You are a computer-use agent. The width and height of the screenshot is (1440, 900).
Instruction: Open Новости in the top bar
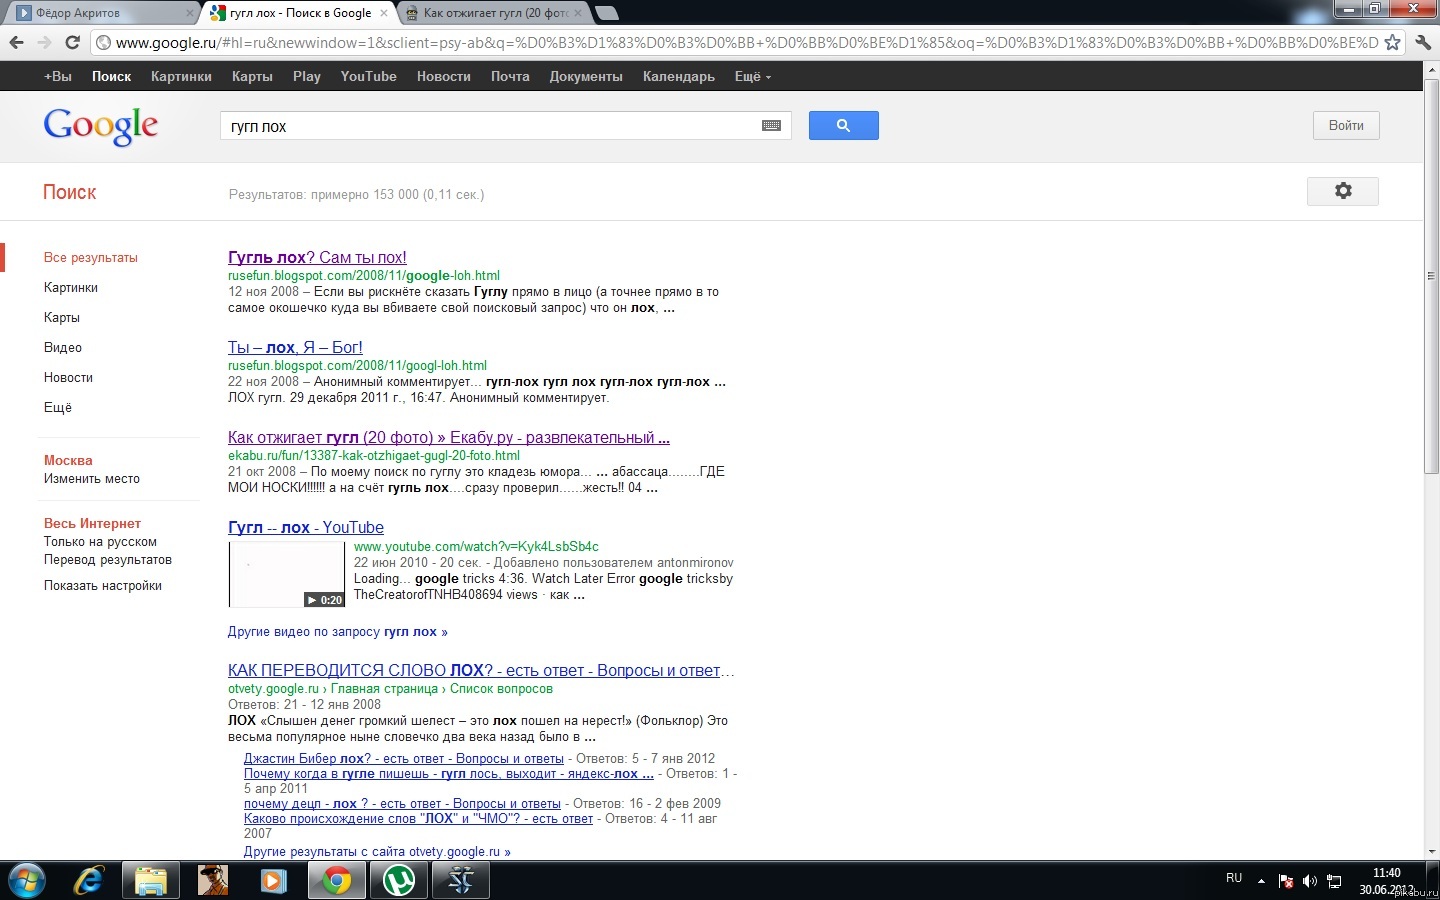point(444,76)
